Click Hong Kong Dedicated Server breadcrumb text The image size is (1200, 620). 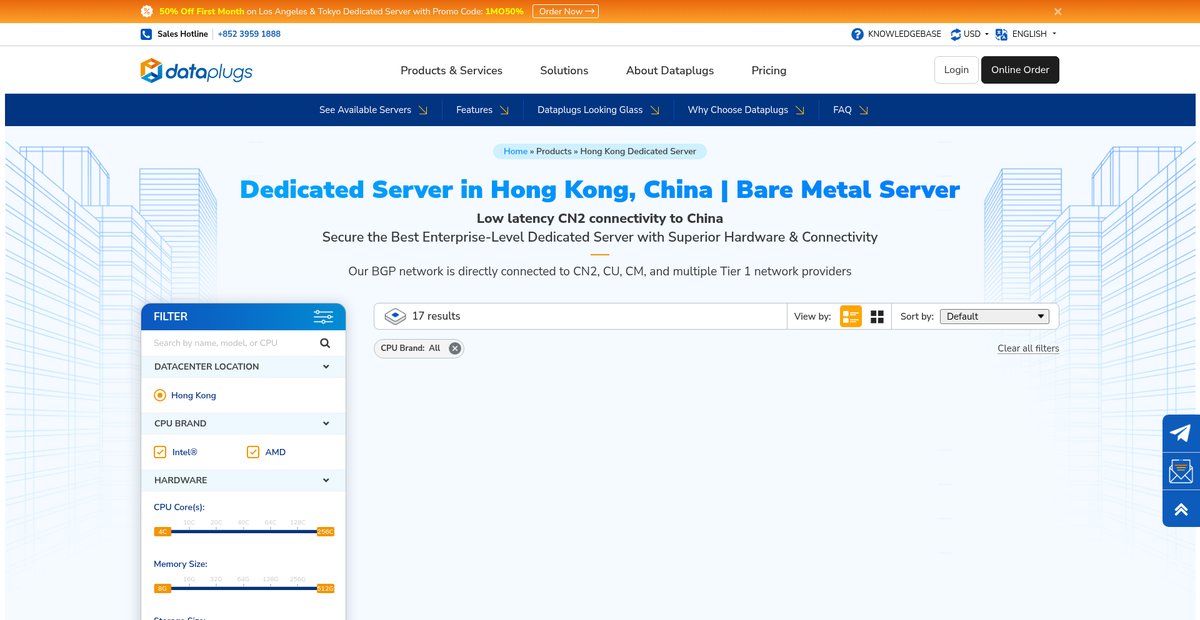point(638,151)
